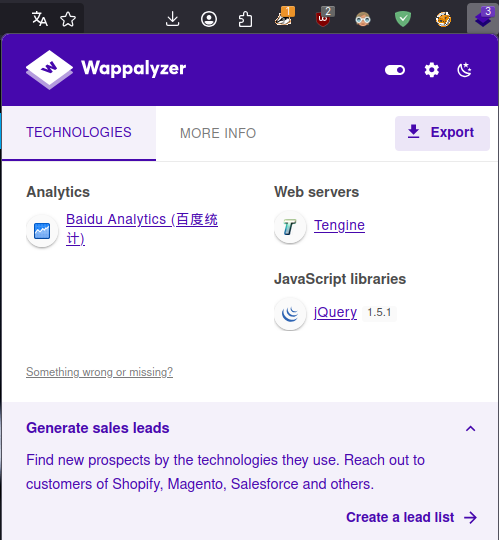
Task: Click the Tengine logo icon
Action: [290, 227]
